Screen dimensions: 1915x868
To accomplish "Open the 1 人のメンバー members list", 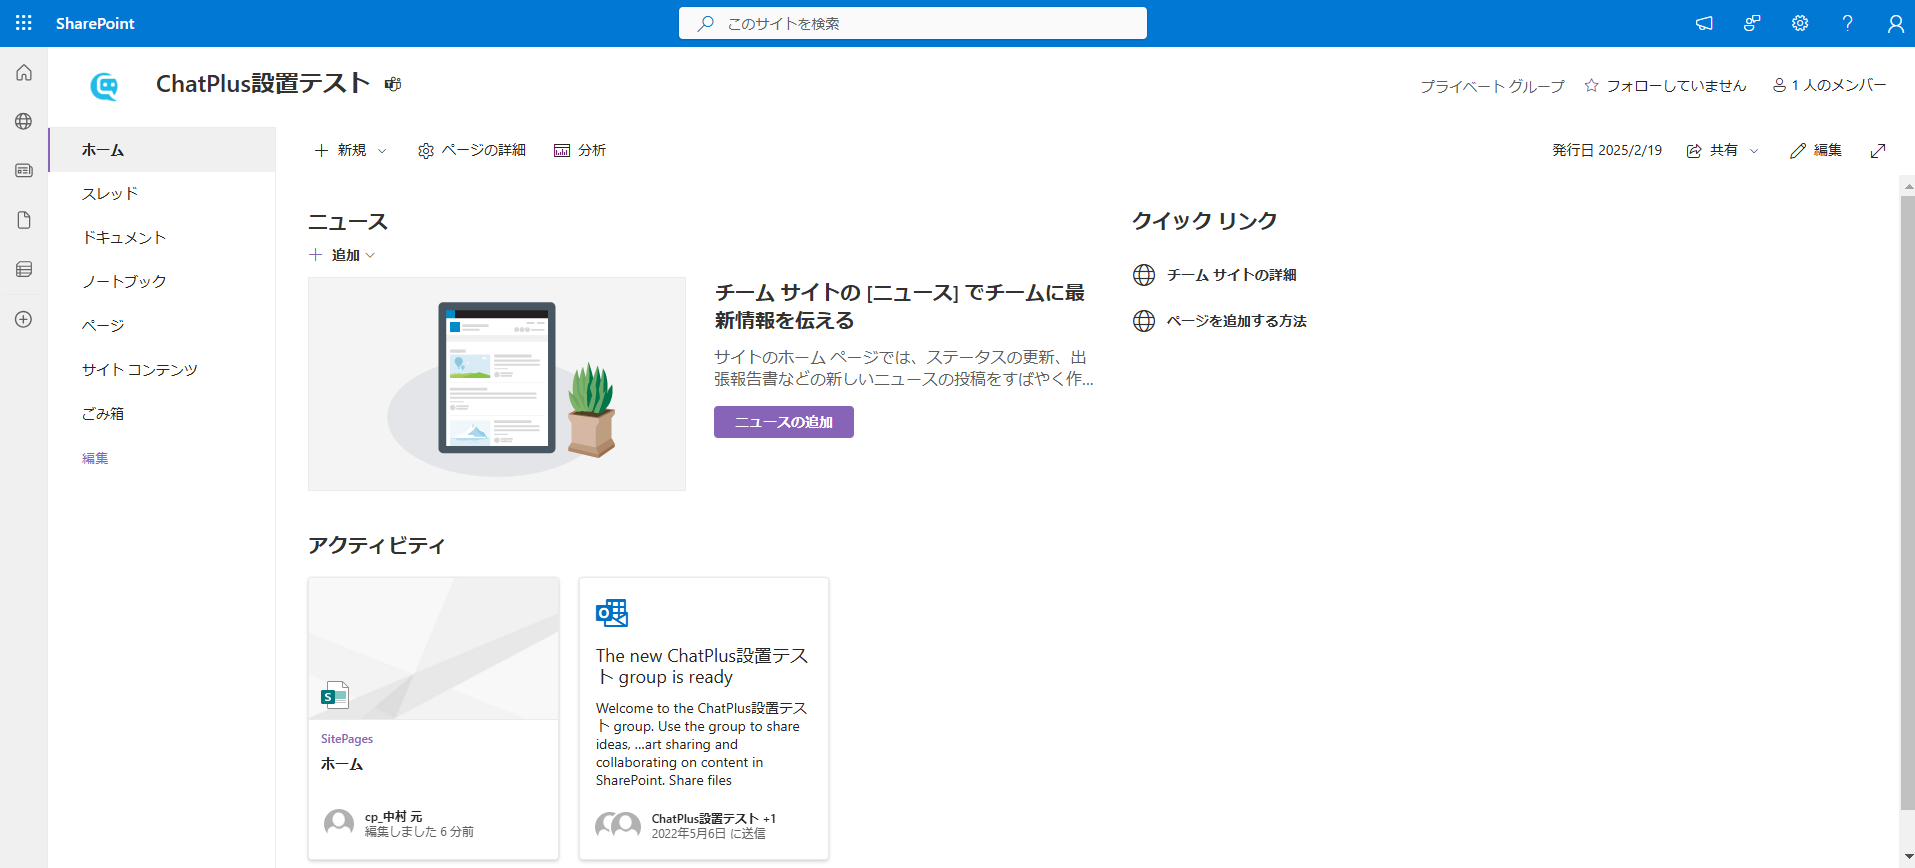I will 1829,85.
